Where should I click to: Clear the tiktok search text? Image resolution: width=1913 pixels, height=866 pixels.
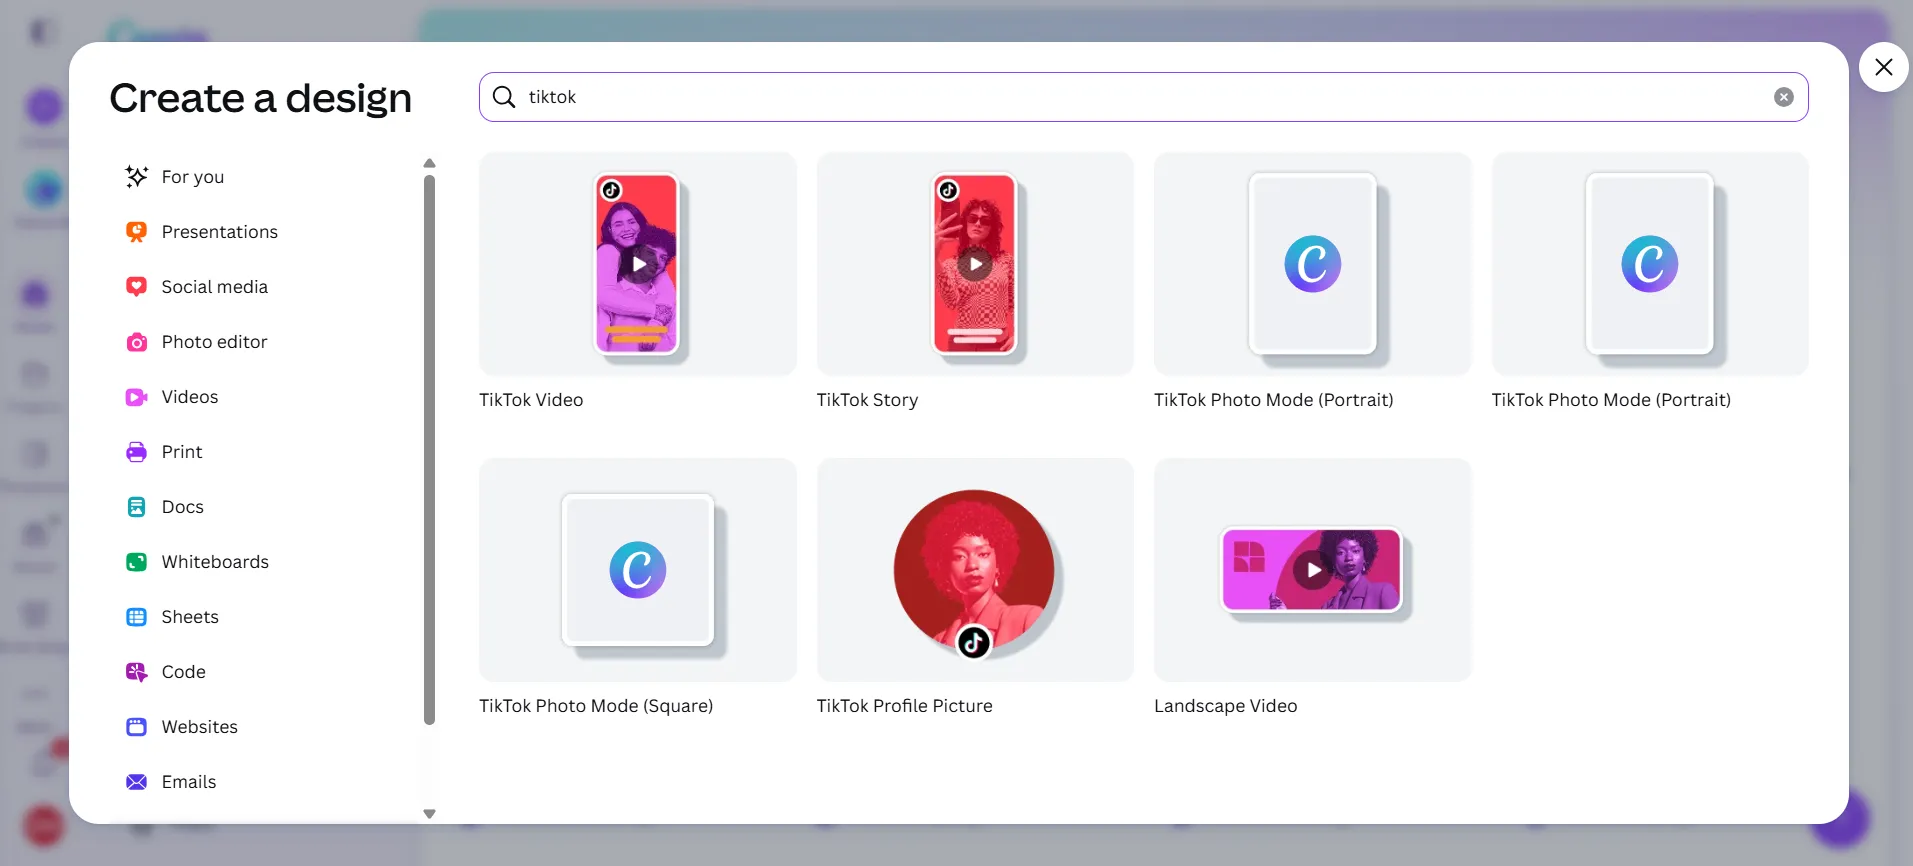tap(1784, 97)
